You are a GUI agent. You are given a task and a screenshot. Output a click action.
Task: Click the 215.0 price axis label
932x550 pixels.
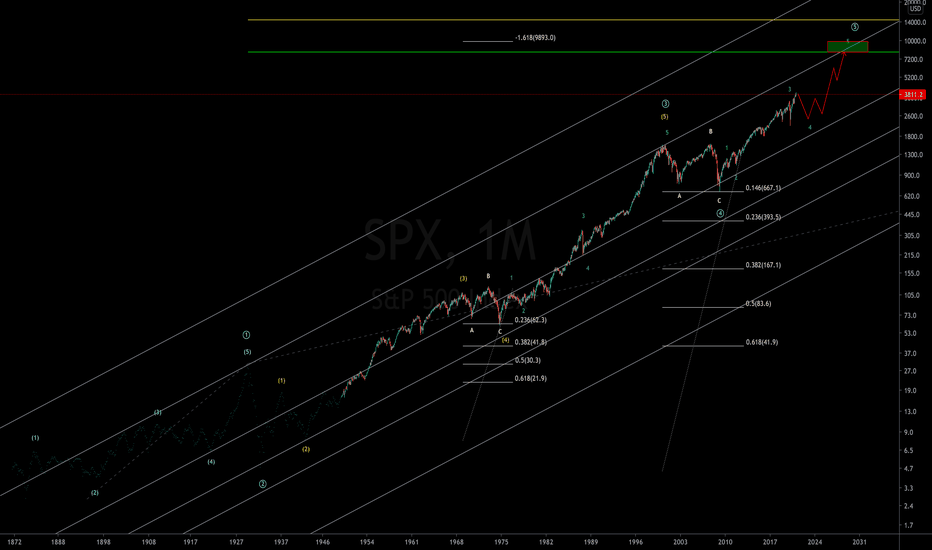[x=912, y=255]
